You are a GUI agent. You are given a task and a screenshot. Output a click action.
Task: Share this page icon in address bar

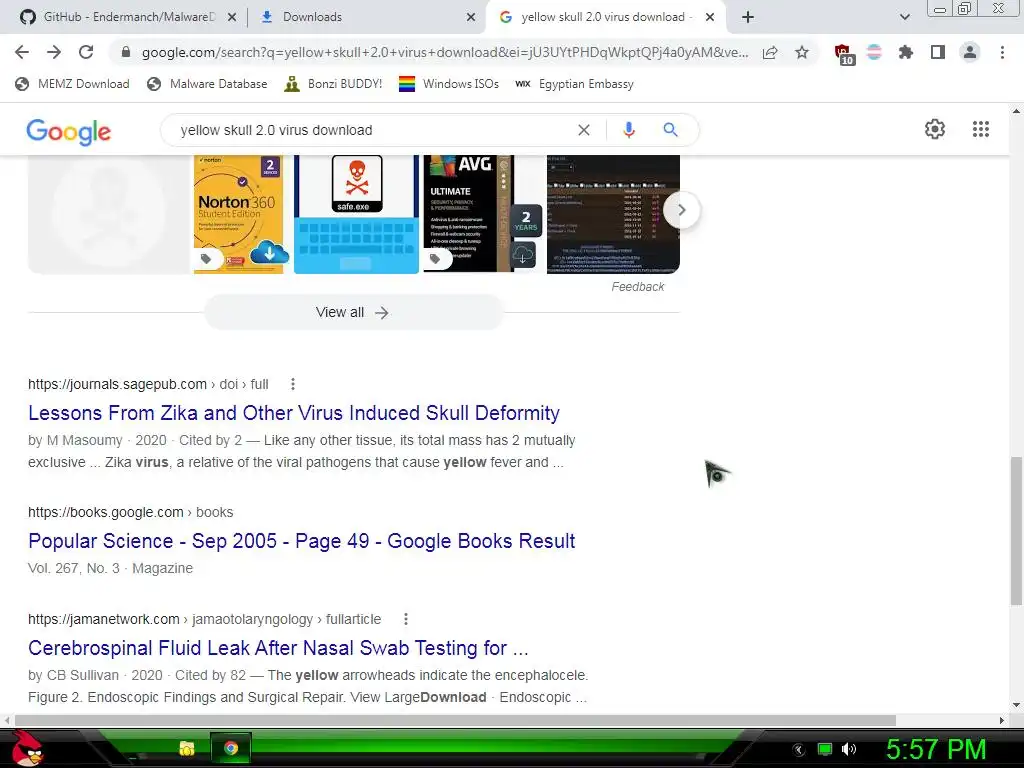tap(770, 52)
